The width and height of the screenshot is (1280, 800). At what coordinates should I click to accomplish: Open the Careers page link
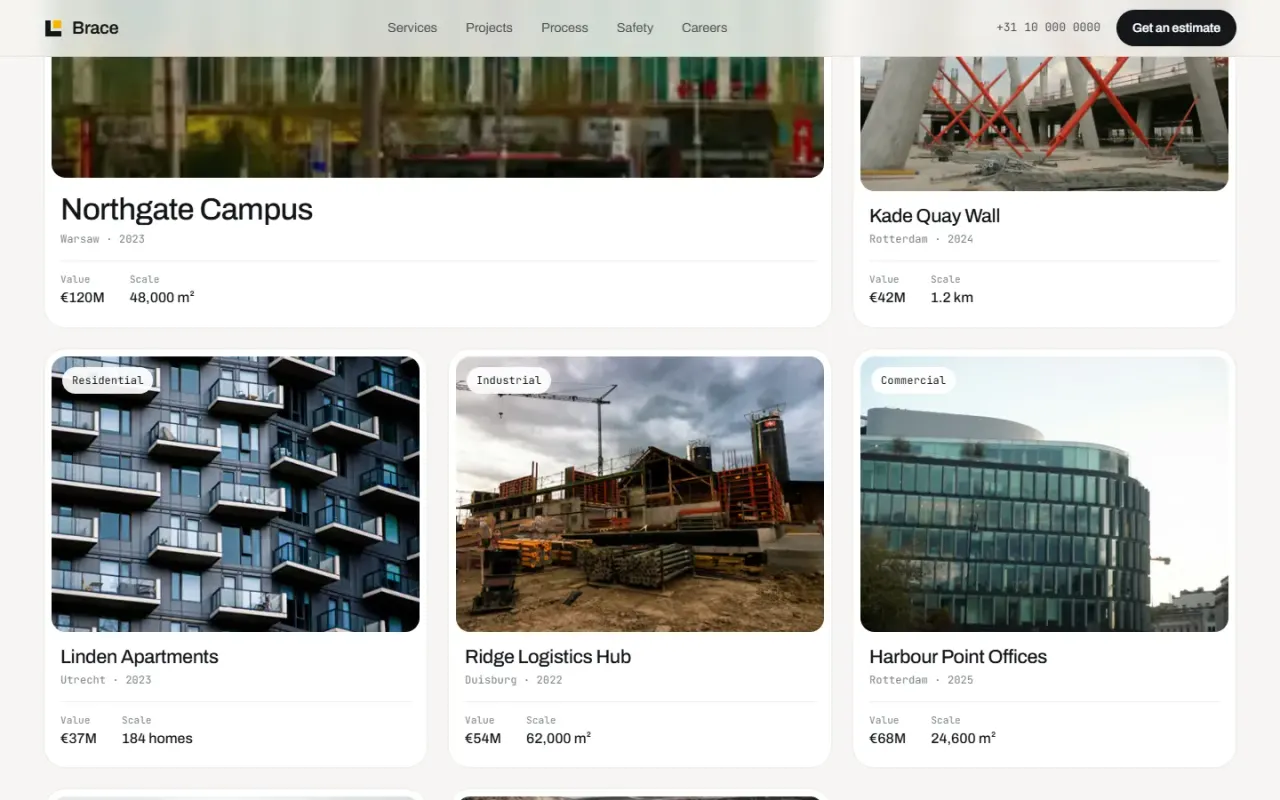pos(704,28)
